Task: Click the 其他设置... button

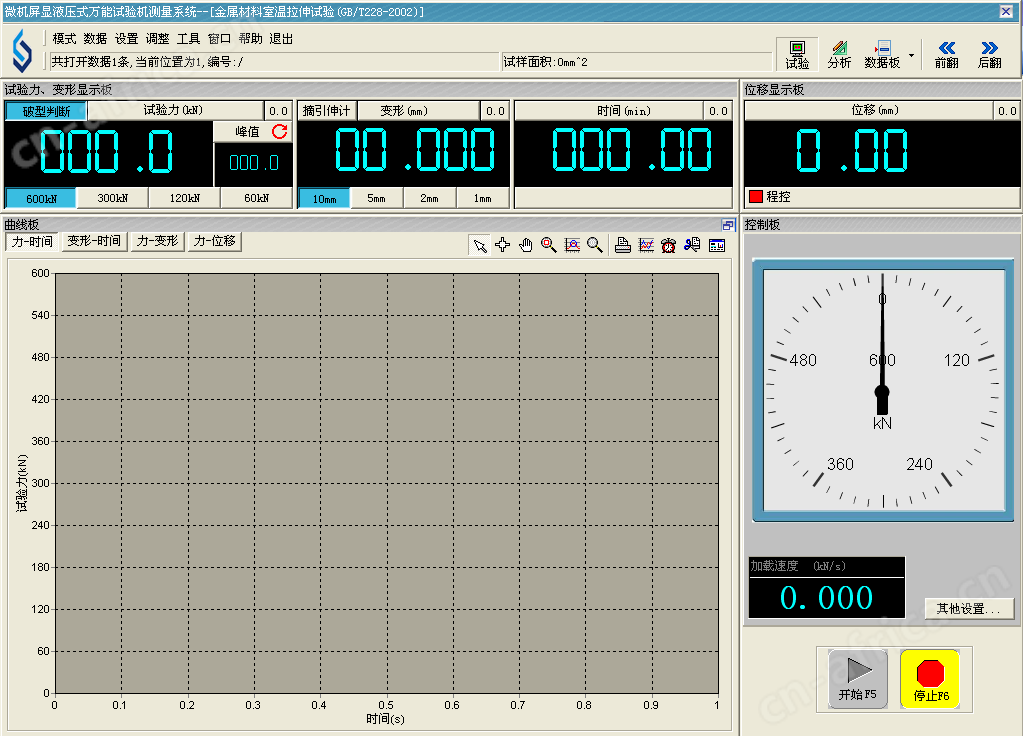Action: (x=968, y=608)
